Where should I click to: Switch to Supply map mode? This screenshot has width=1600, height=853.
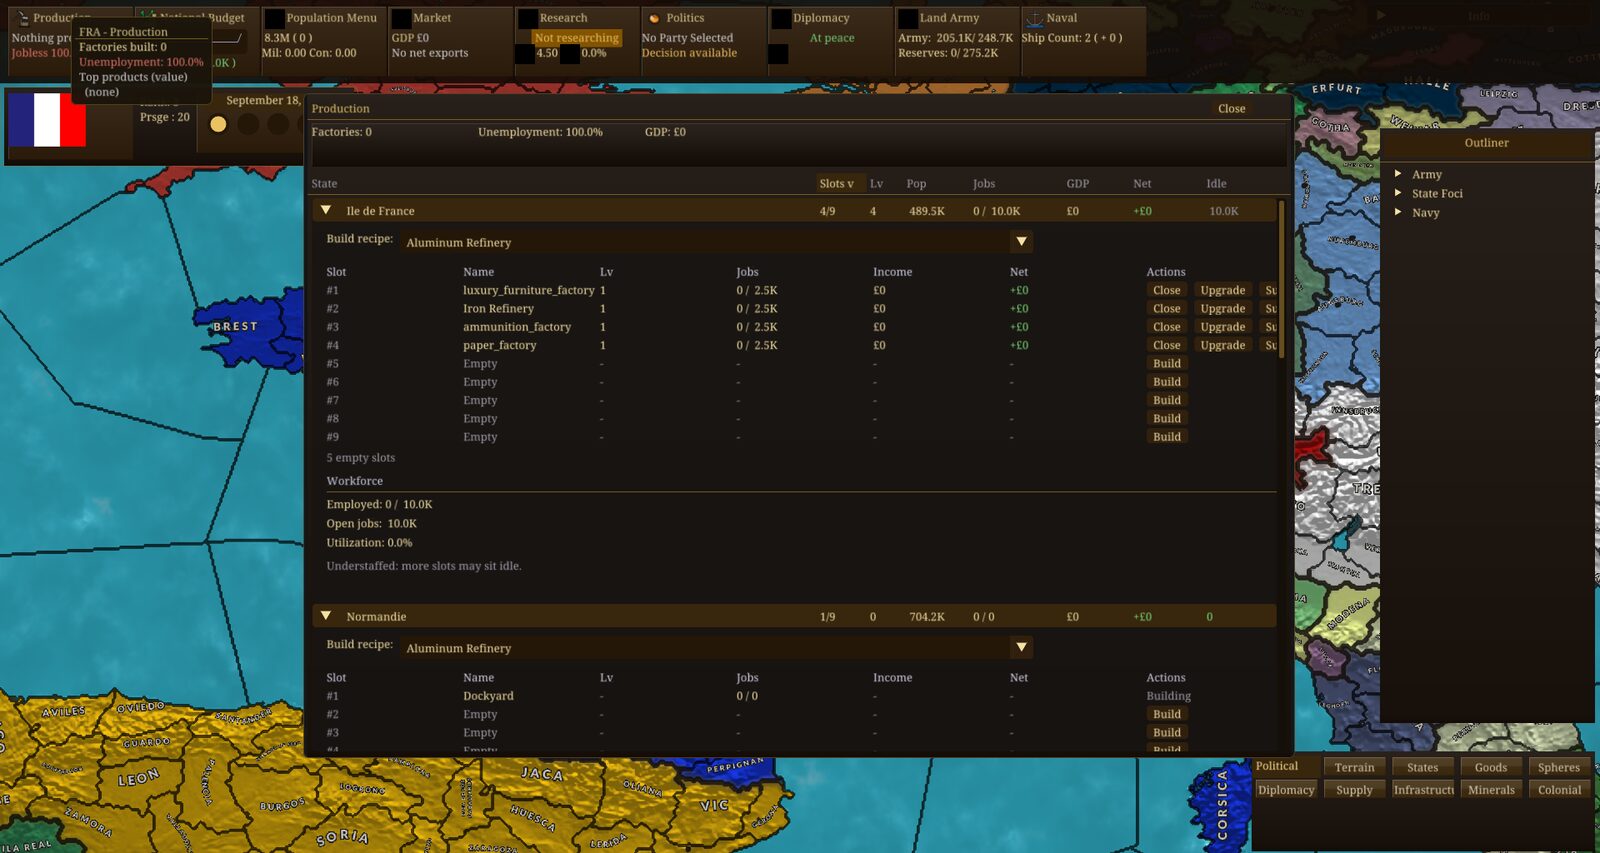coord(1354,789)
